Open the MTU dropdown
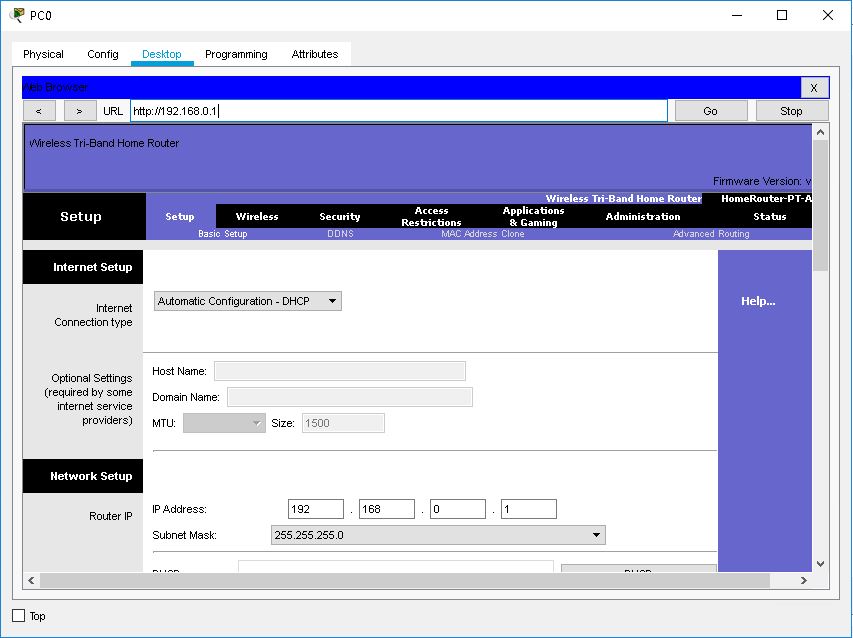The width and height of the screenshot is (853, 638). click(222, 422)
